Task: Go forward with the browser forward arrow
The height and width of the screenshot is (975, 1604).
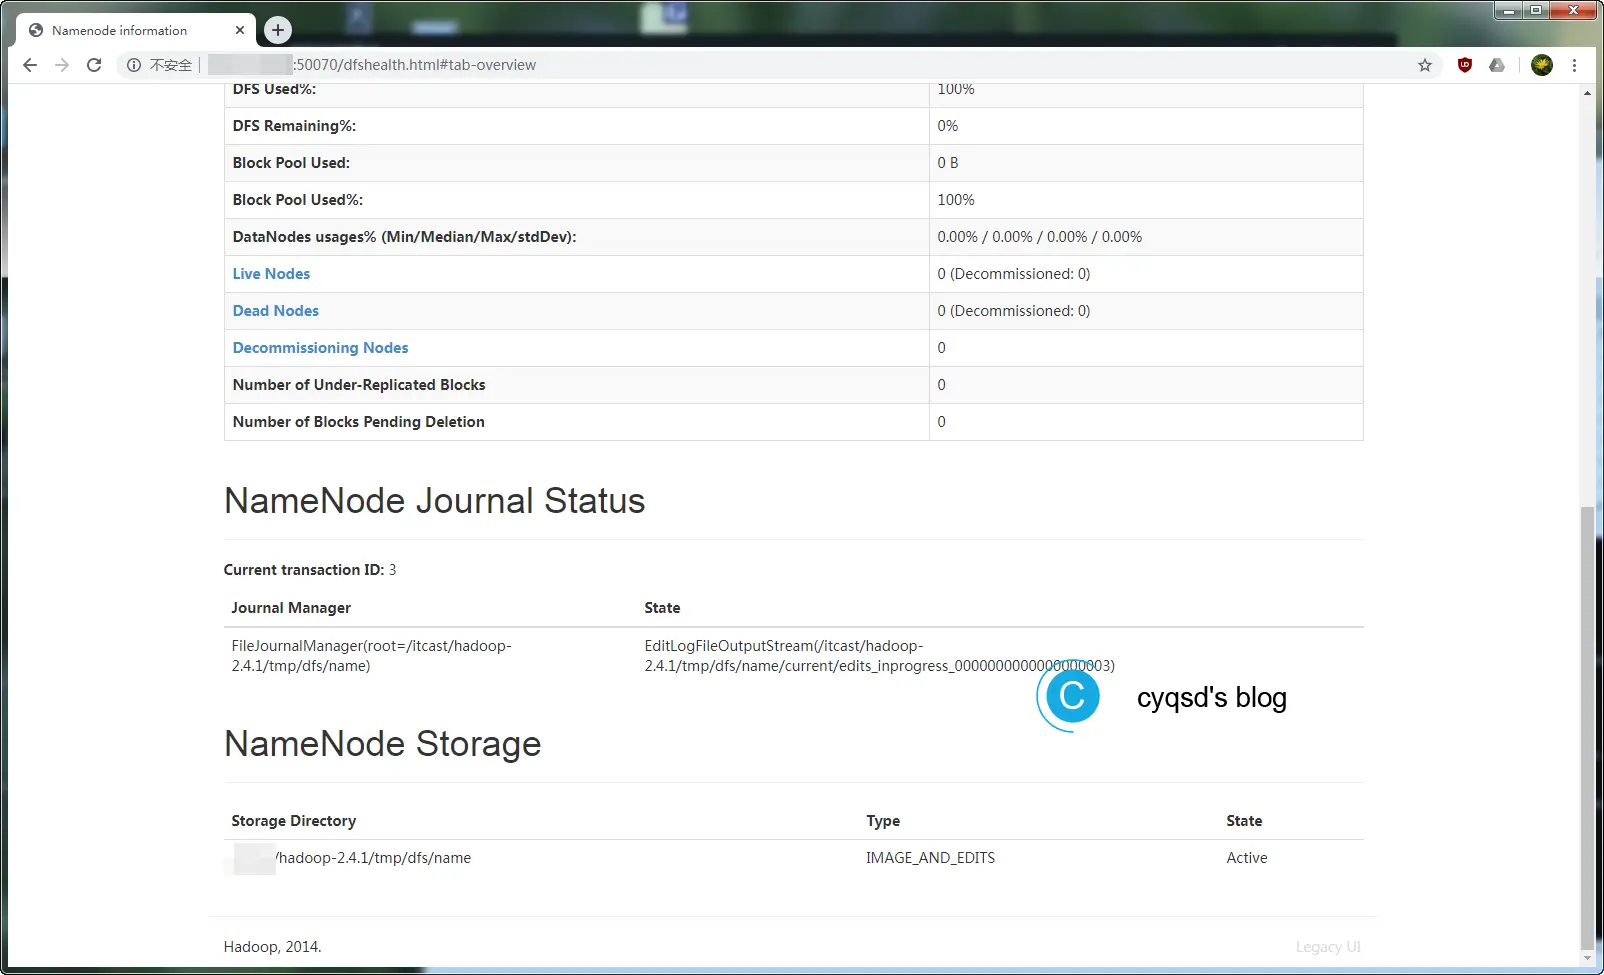Action: 62,65
